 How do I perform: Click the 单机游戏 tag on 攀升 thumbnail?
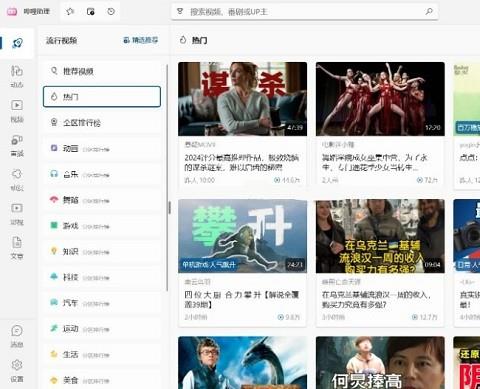209,265
